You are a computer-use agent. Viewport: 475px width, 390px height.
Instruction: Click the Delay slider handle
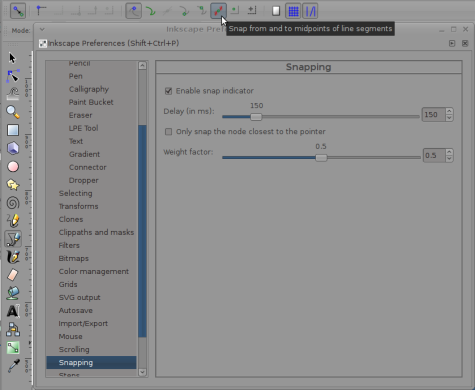coord(256,117)
